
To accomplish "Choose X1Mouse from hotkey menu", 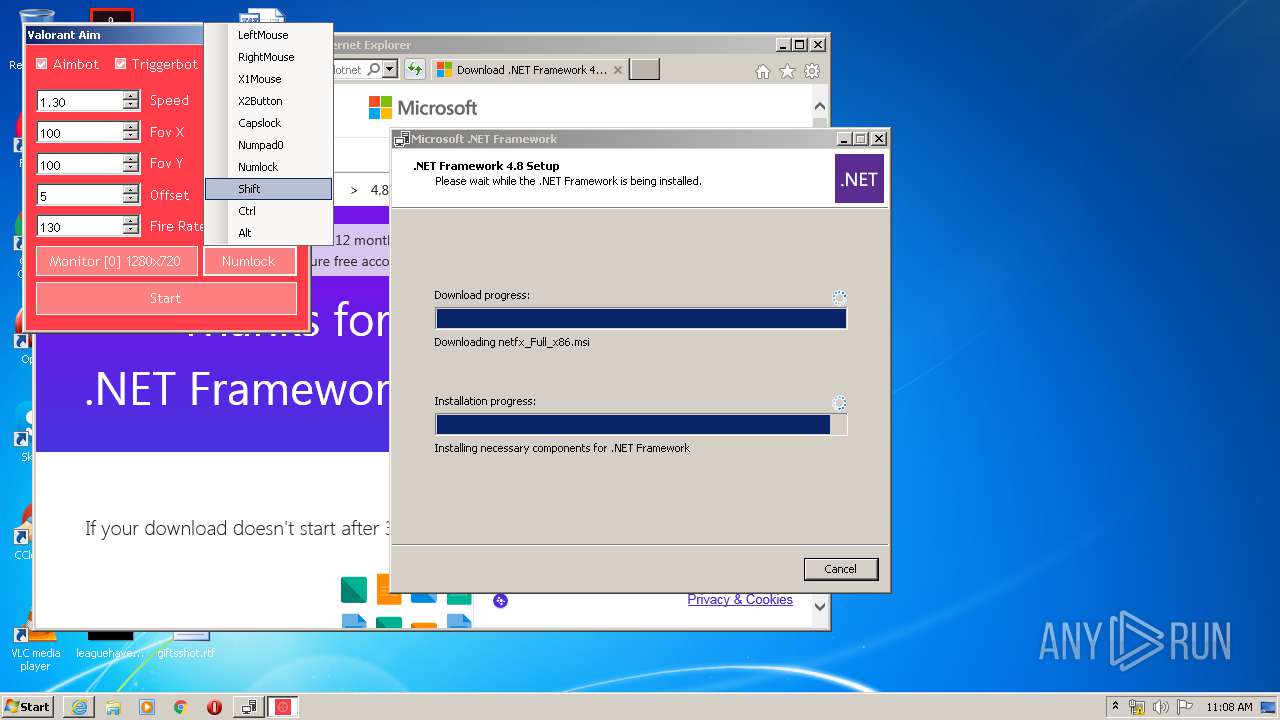I will pyautogui.click(x=268, y=79).
